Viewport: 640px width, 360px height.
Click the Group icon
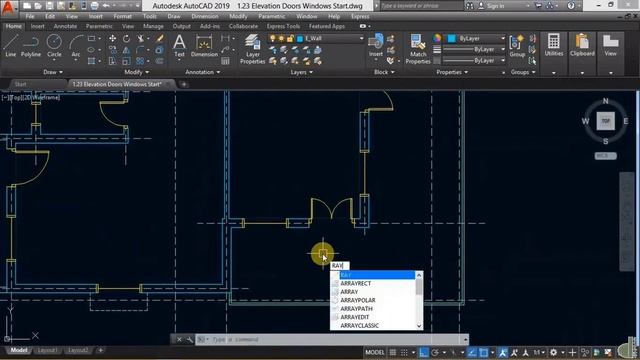(517, 45)
